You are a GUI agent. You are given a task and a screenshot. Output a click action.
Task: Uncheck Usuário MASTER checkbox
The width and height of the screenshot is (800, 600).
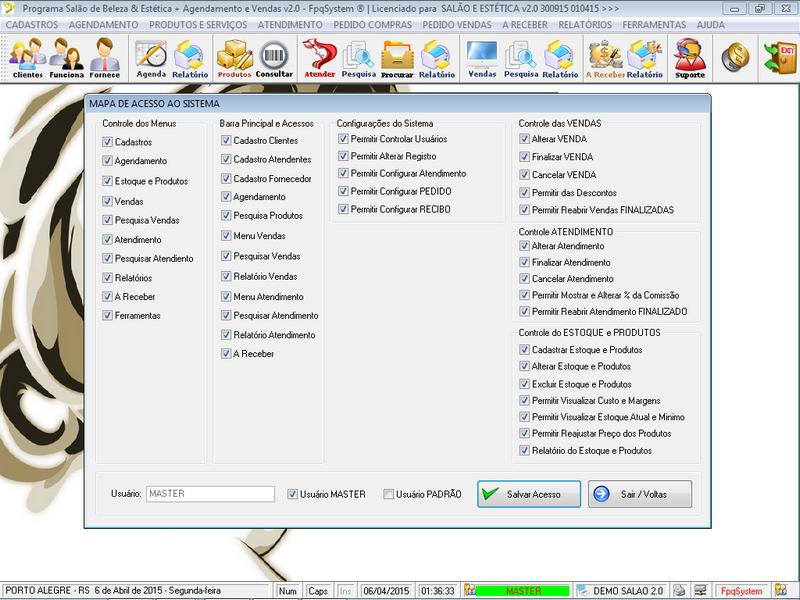tap(292, 494)
